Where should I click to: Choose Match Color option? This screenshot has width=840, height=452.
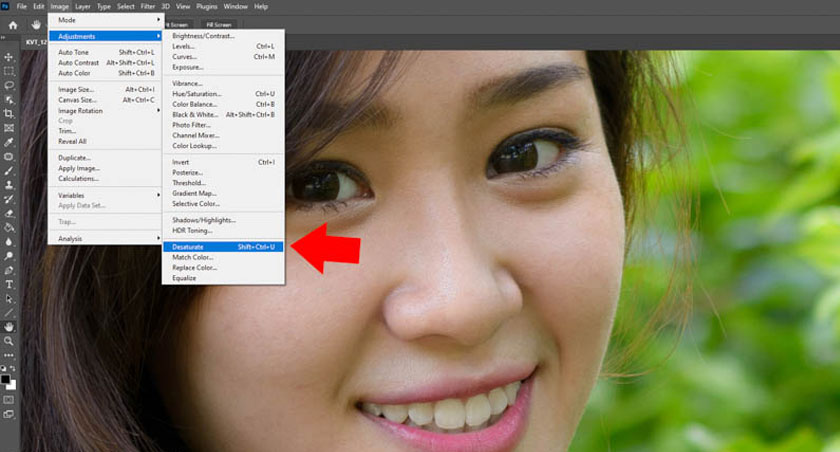223,257
